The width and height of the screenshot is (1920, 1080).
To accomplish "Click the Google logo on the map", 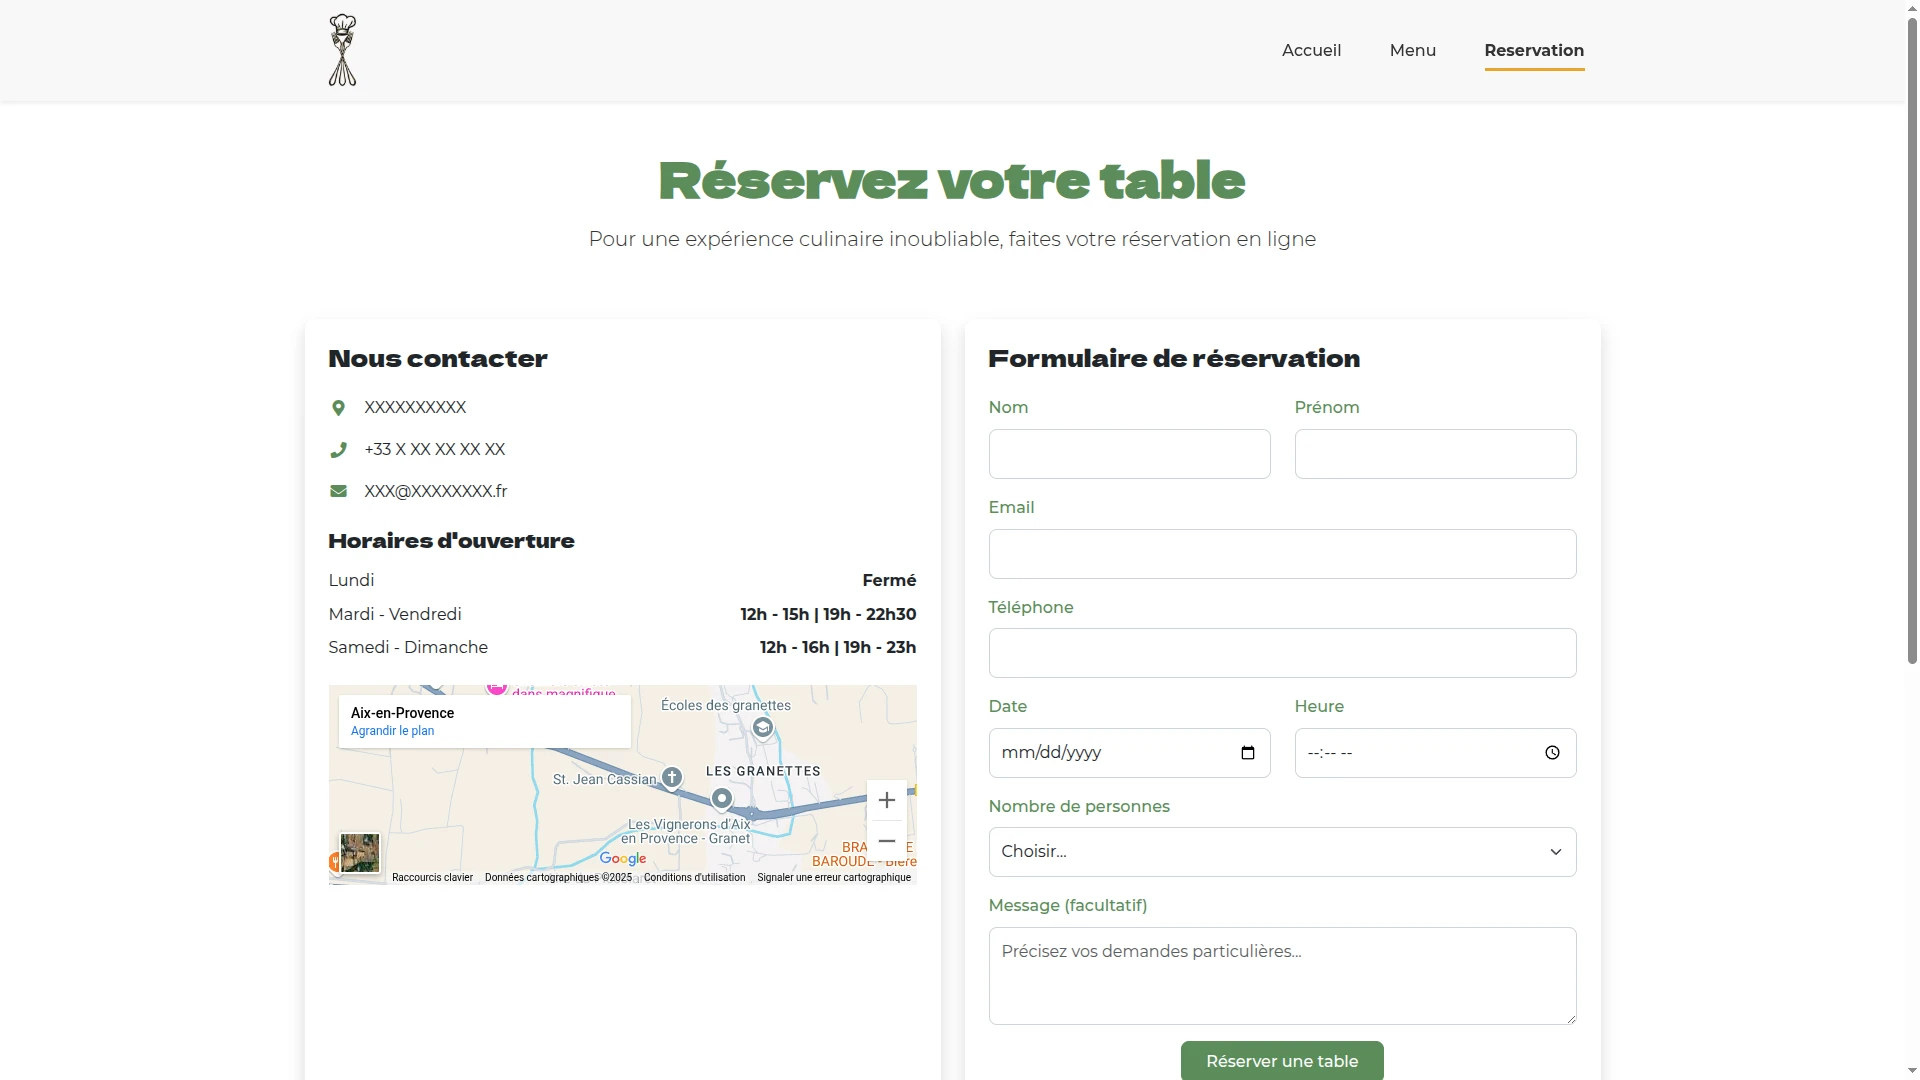I will pos(623,858).
